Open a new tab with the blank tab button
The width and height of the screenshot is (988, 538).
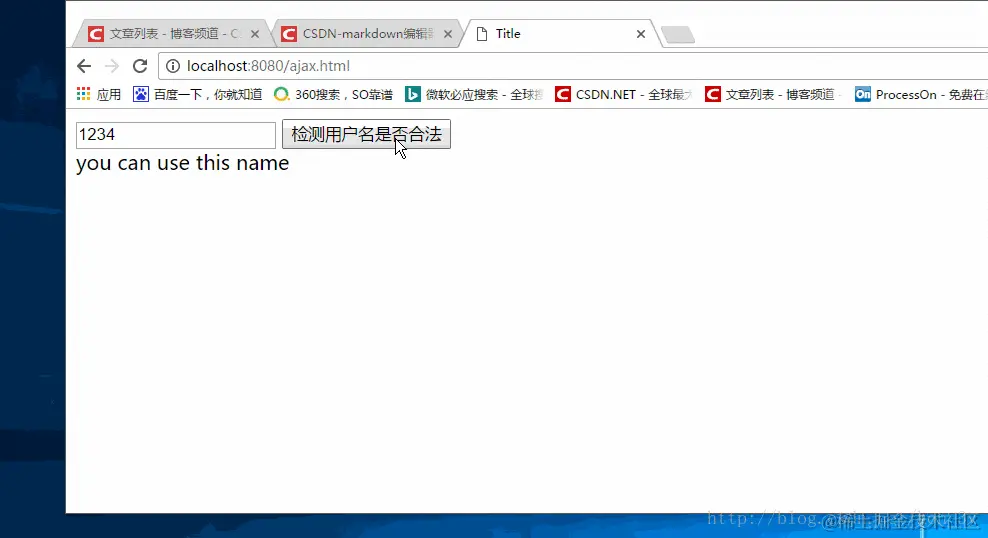coord(679,35)
